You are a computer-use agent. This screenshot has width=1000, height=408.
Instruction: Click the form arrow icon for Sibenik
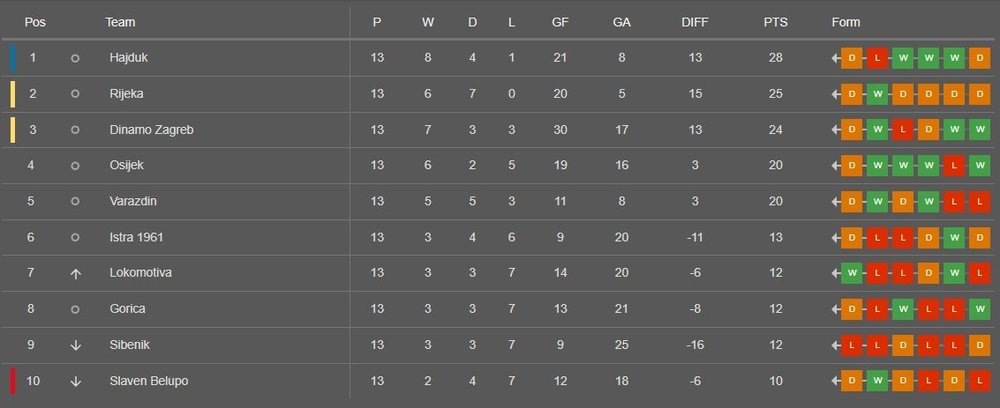pyautogui.click(x=835, y=346)
